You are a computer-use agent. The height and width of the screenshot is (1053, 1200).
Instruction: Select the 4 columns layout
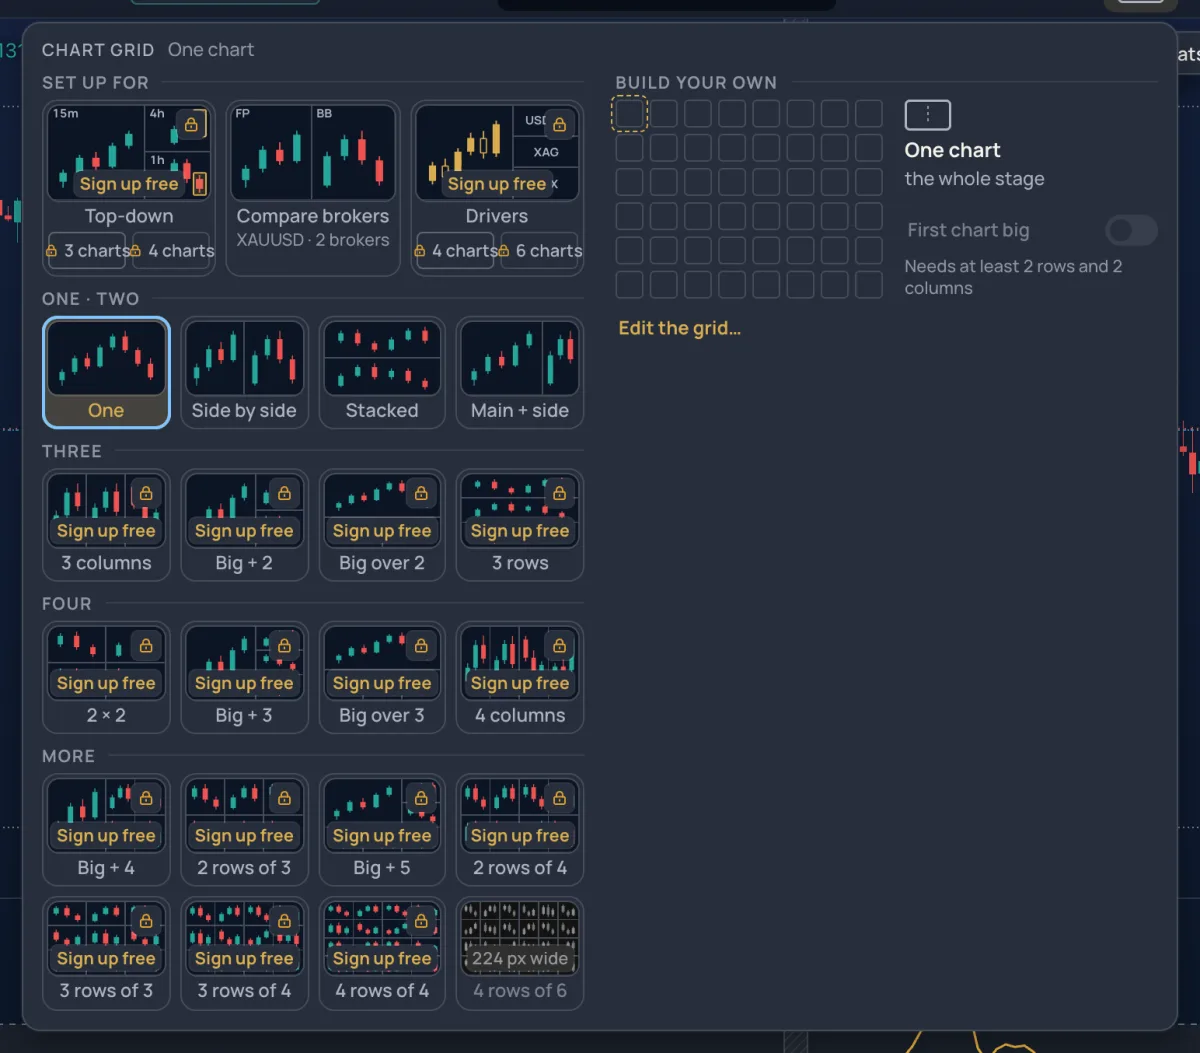pos(520,678)
